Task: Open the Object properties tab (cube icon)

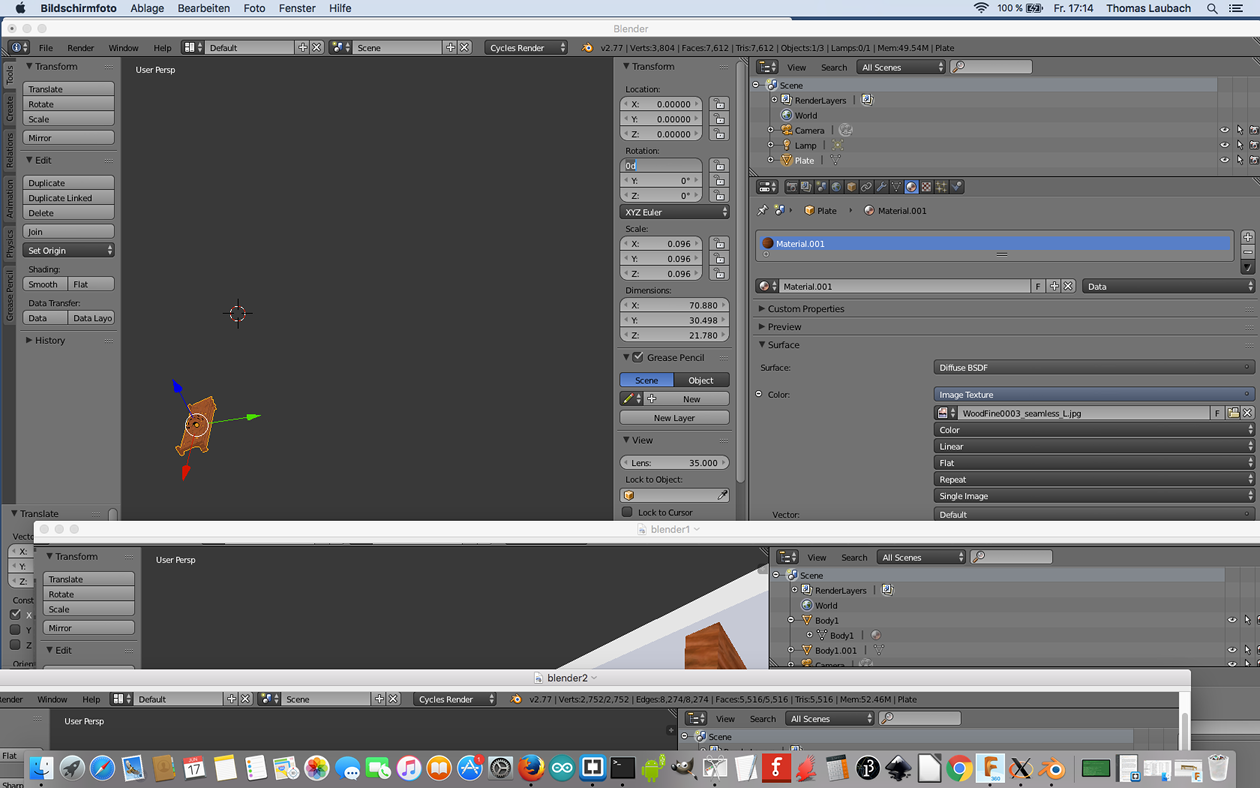Action: [x=851, y=187]
